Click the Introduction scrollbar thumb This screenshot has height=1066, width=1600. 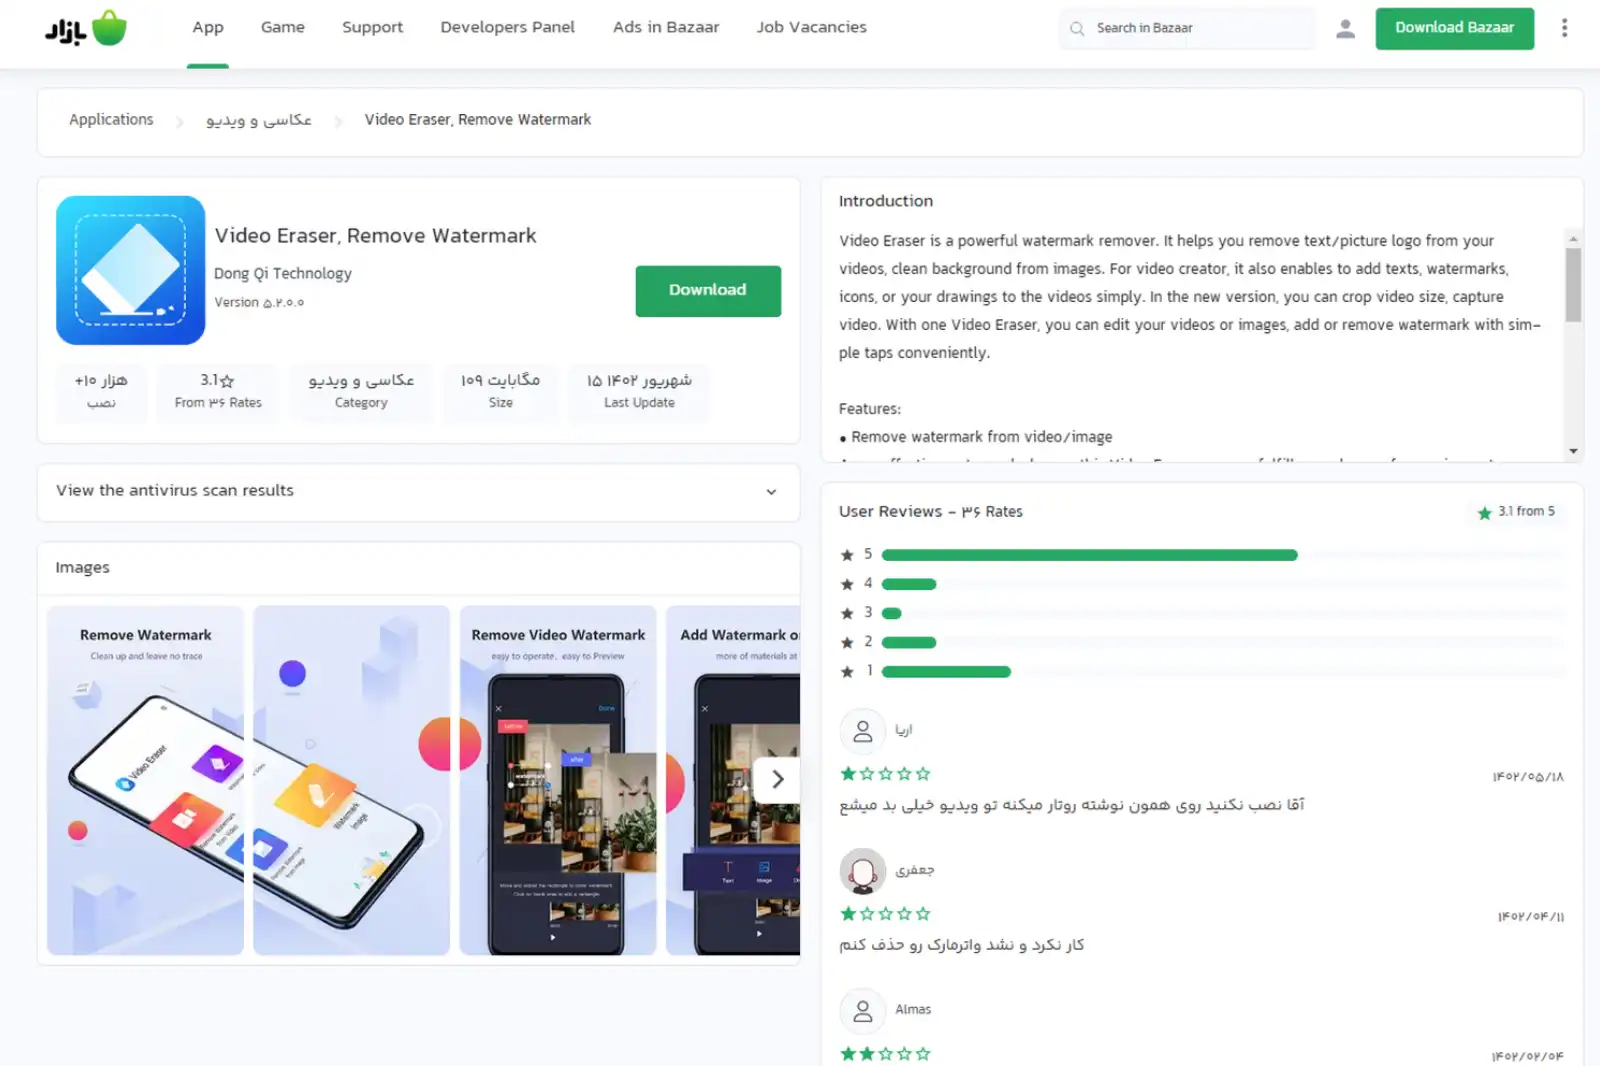pos(1573,285)
